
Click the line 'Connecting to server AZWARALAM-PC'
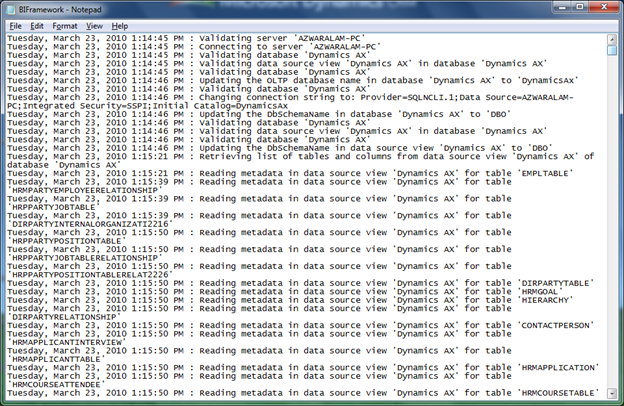[194, 47]
